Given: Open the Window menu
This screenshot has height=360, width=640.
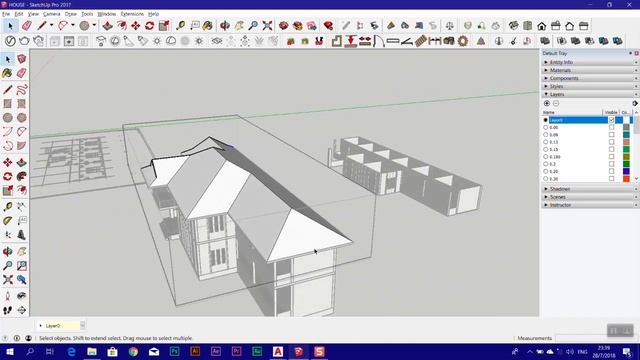Looking at the screenshot, I should coord(107,14).
